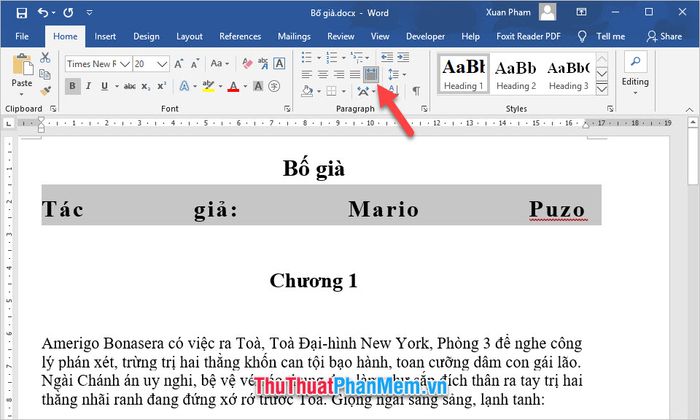This screenshot has width=700, height=420.
Task: Click the Phonetic Guide icon
Action: 263,63
